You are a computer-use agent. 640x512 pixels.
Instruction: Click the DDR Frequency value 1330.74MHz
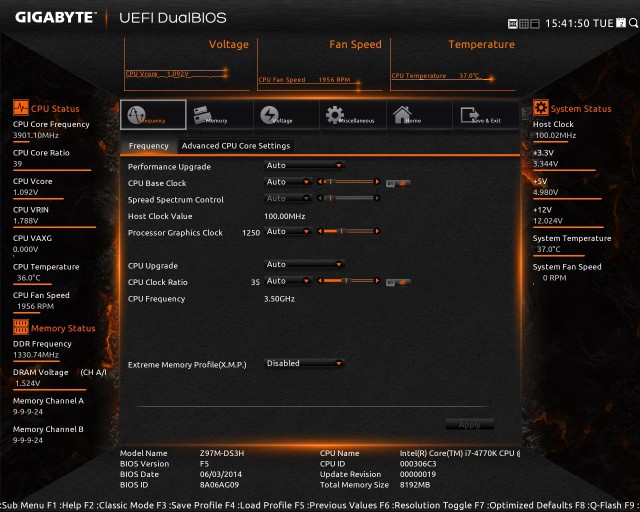click(36, 355)
